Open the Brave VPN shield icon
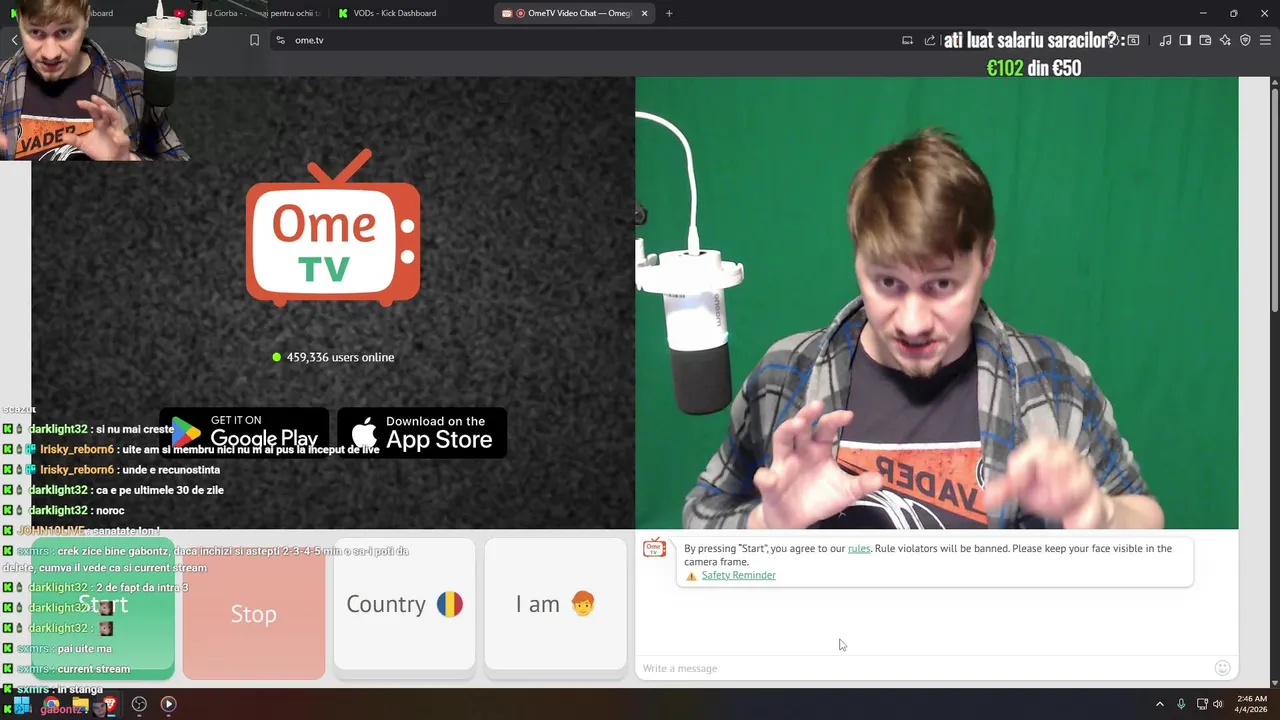1280x720 pixels. 1245,40
